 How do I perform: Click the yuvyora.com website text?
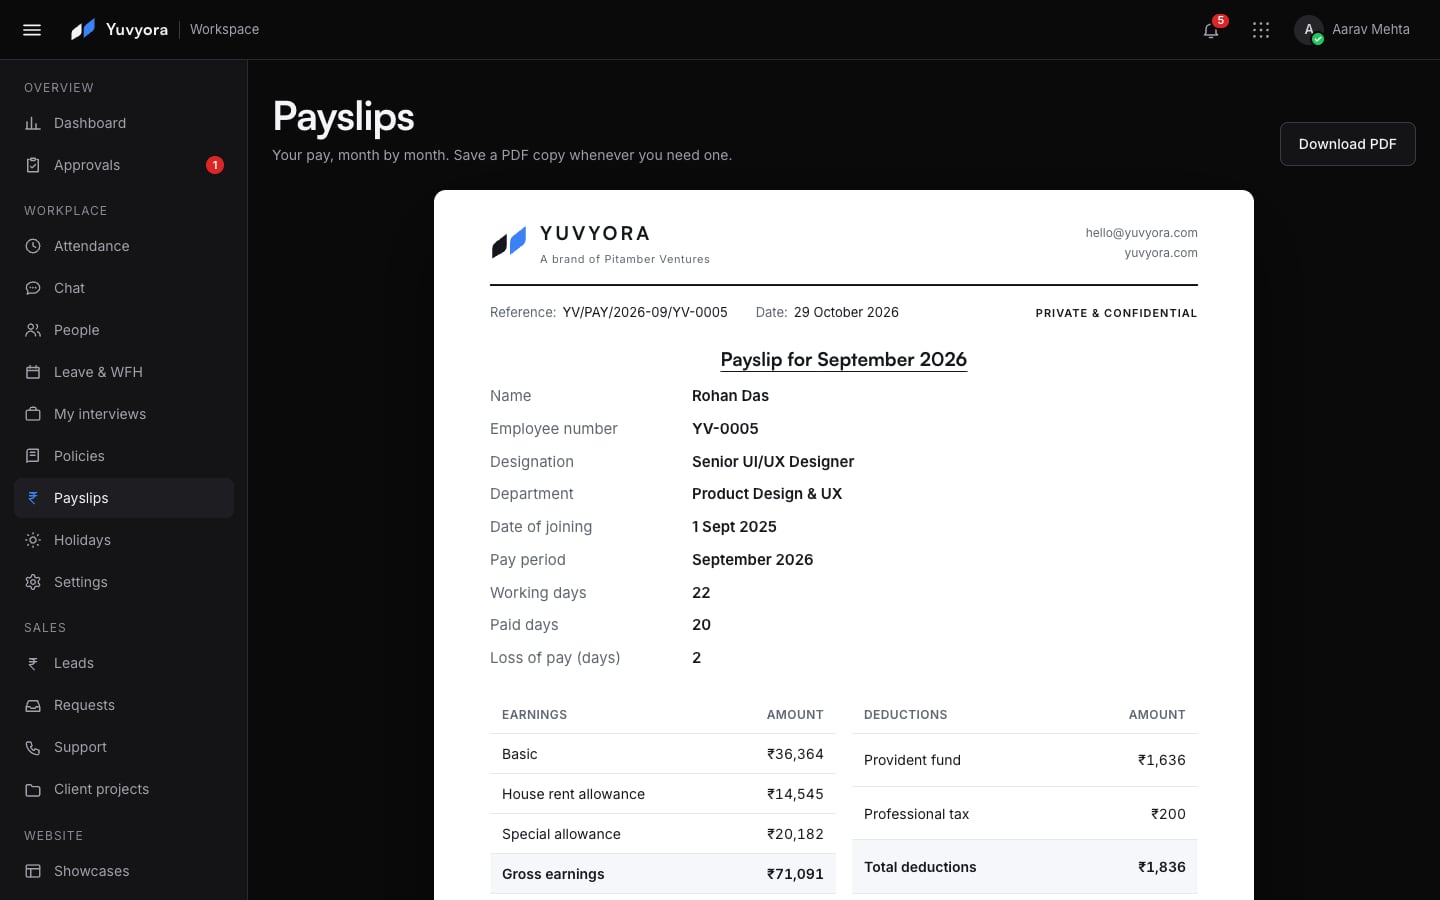1161,253
